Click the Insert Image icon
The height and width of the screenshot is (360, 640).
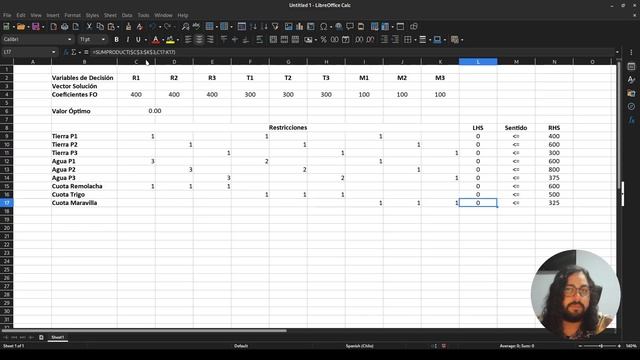point(289,27)
